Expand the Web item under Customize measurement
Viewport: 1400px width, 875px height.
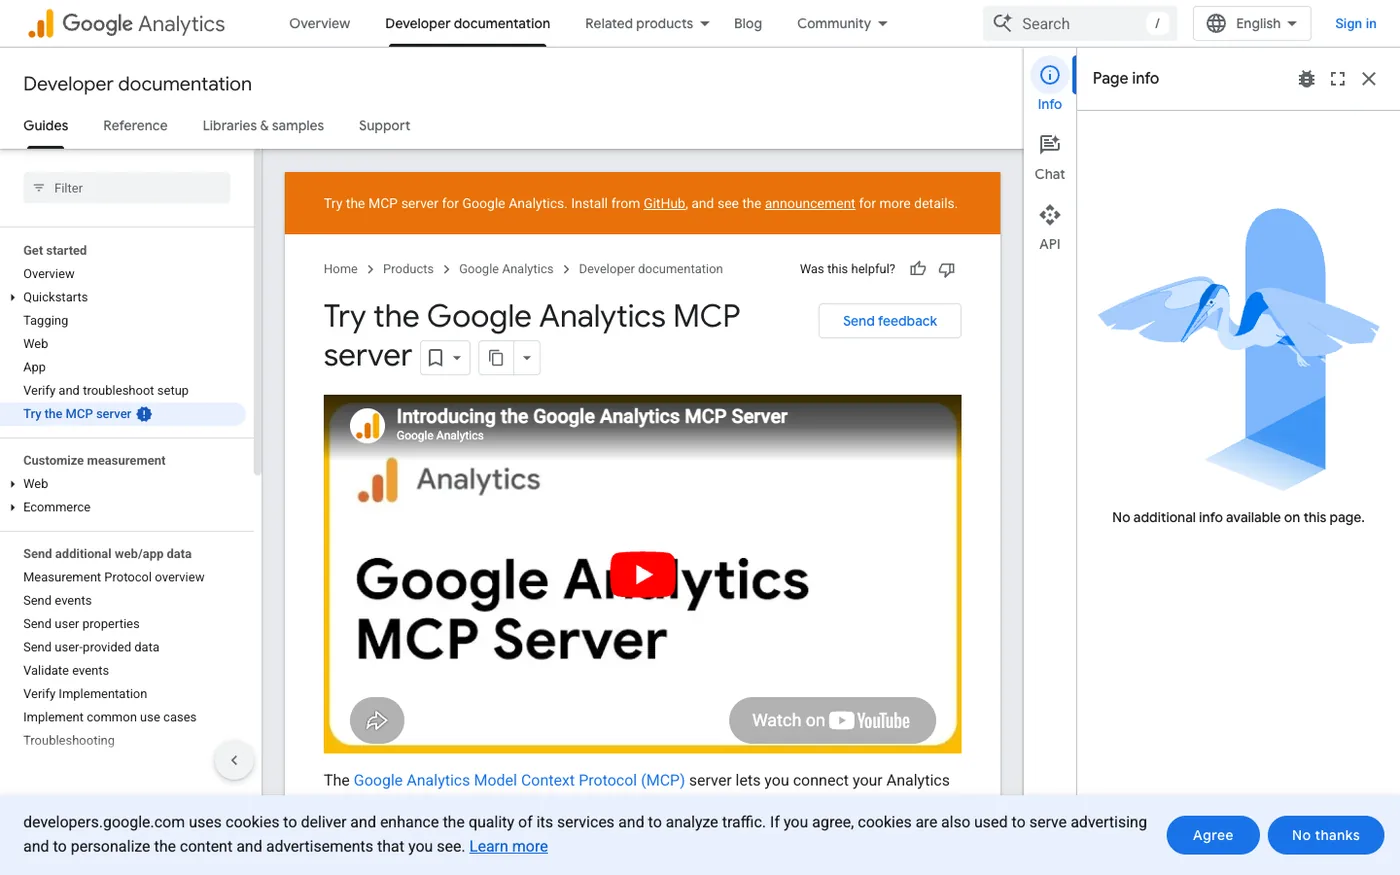13,484
